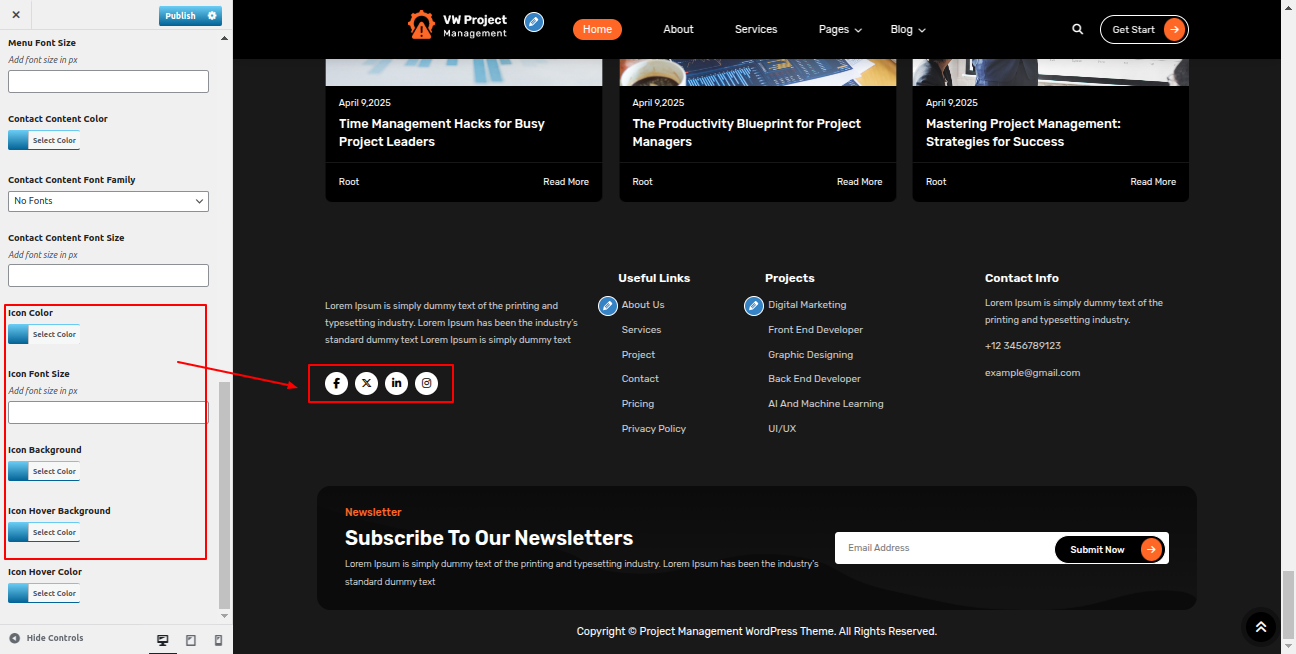Click the Icon Font Size input field
The height and width of the screenshot is (654, 1296).
(108, 412)
